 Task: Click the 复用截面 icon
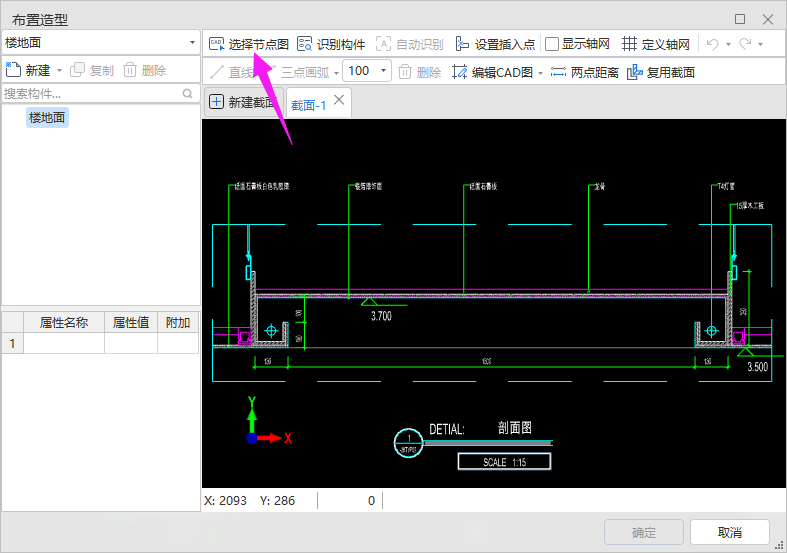pos(634,72)
